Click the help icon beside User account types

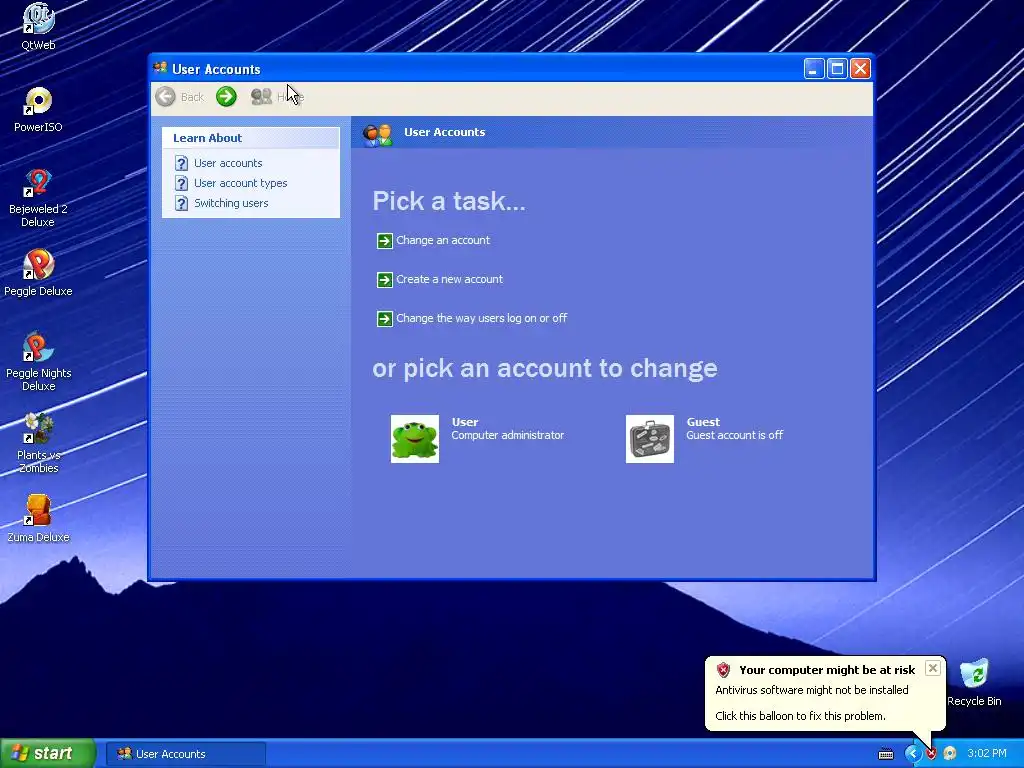[182, 184]
